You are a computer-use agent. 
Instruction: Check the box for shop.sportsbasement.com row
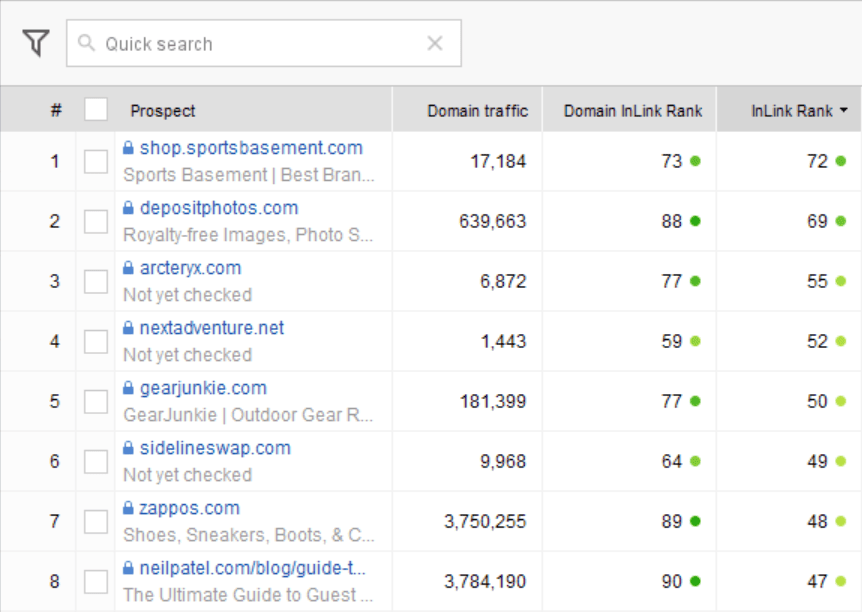click(x=96, y=162)
